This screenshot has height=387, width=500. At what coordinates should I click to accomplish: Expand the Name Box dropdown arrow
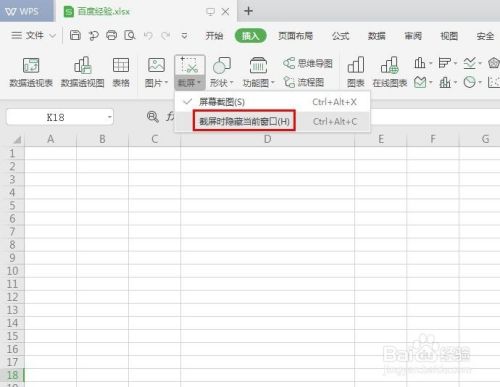(x=109, y=117)
